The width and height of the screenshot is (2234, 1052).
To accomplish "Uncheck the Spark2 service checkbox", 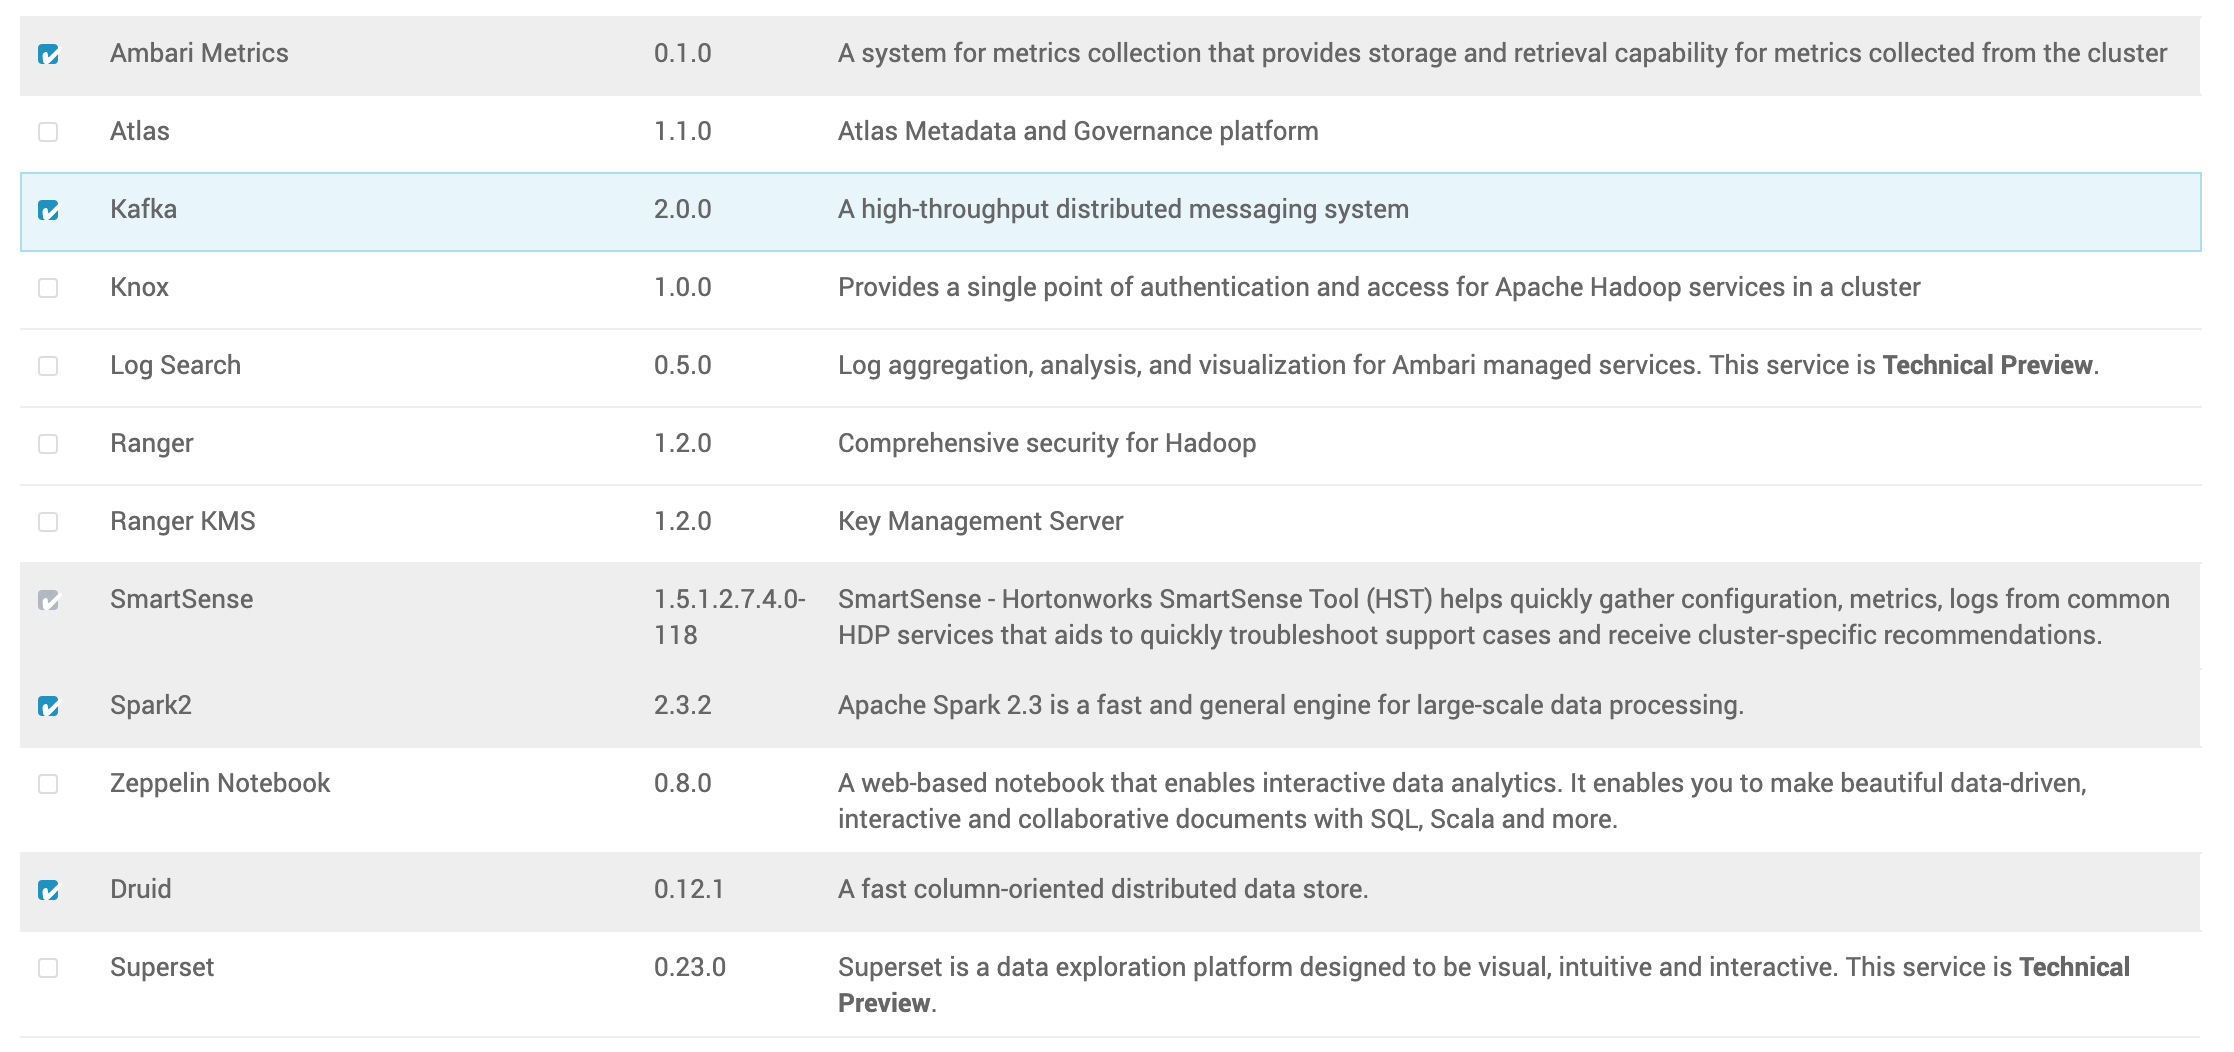I will coord(48,706).
